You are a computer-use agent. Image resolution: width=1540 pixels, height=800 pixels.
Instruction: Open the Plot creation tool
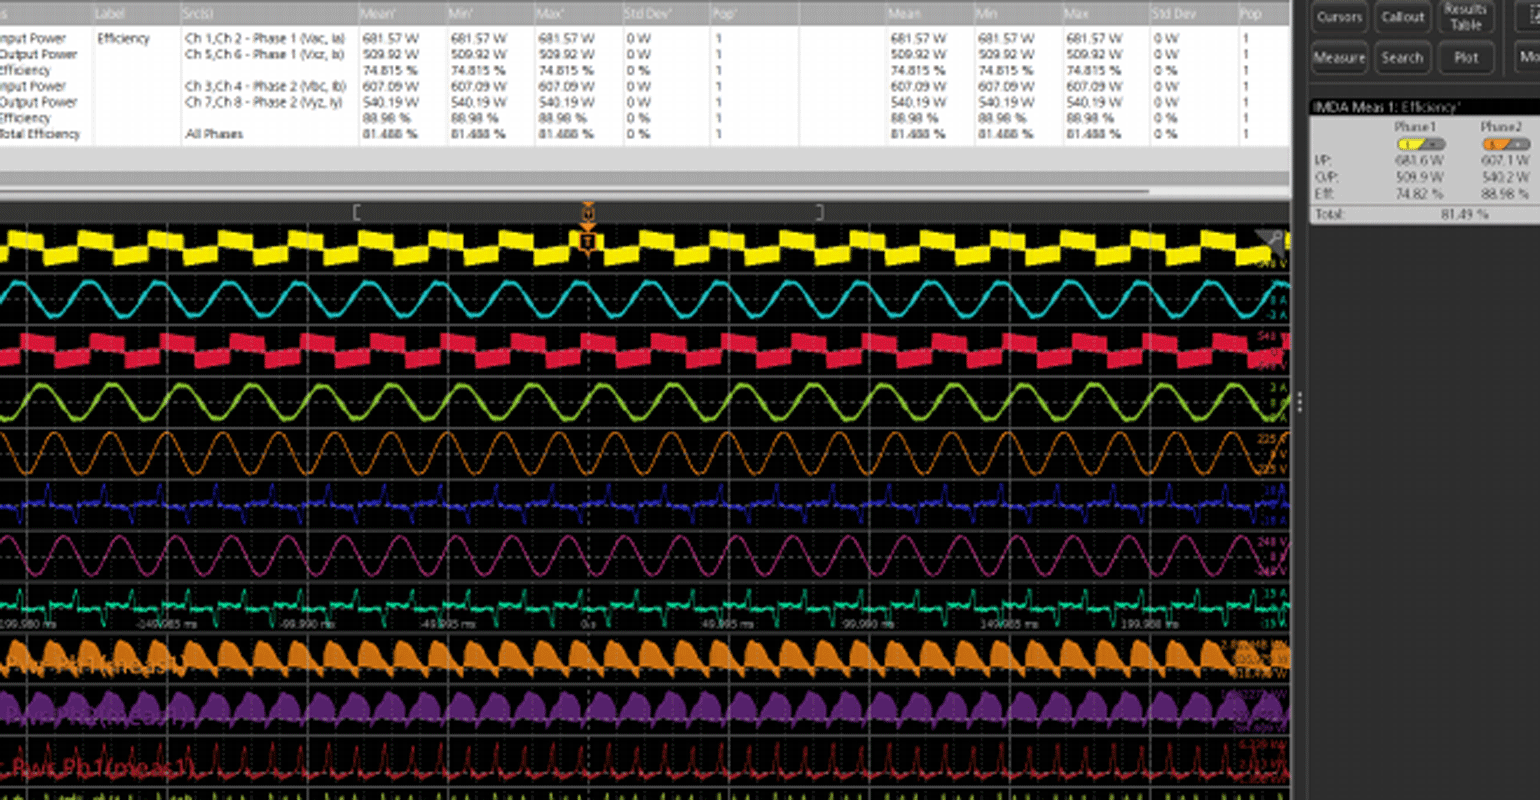(1466, 58)
